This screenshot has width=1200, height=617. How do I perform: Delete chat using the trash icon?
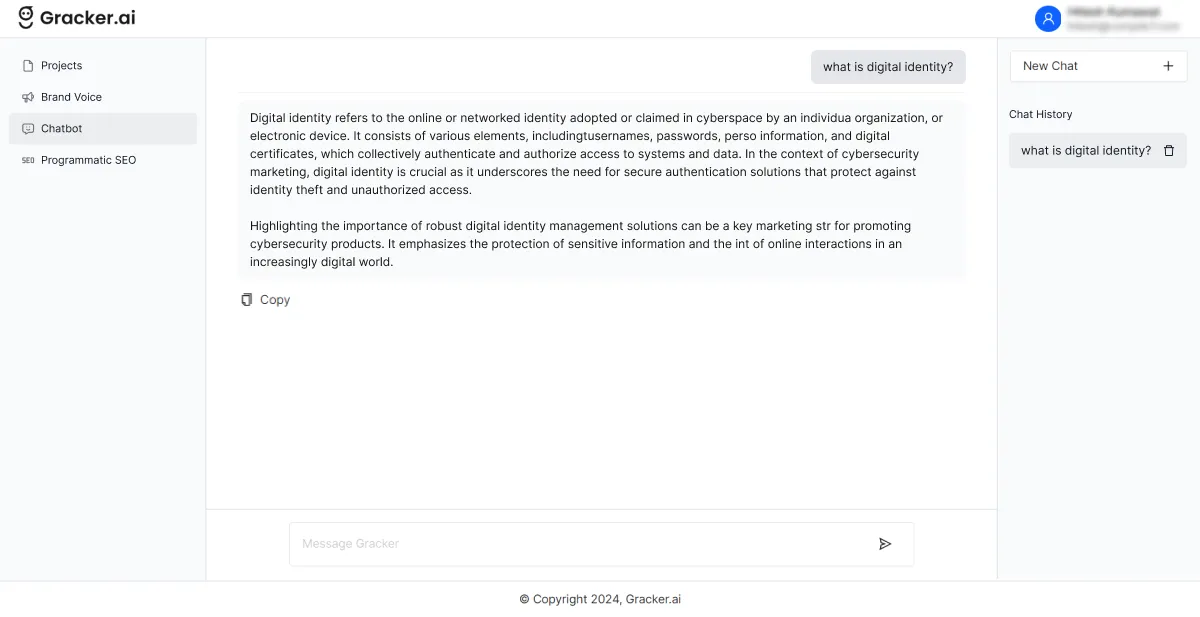tap(1169, 150)
